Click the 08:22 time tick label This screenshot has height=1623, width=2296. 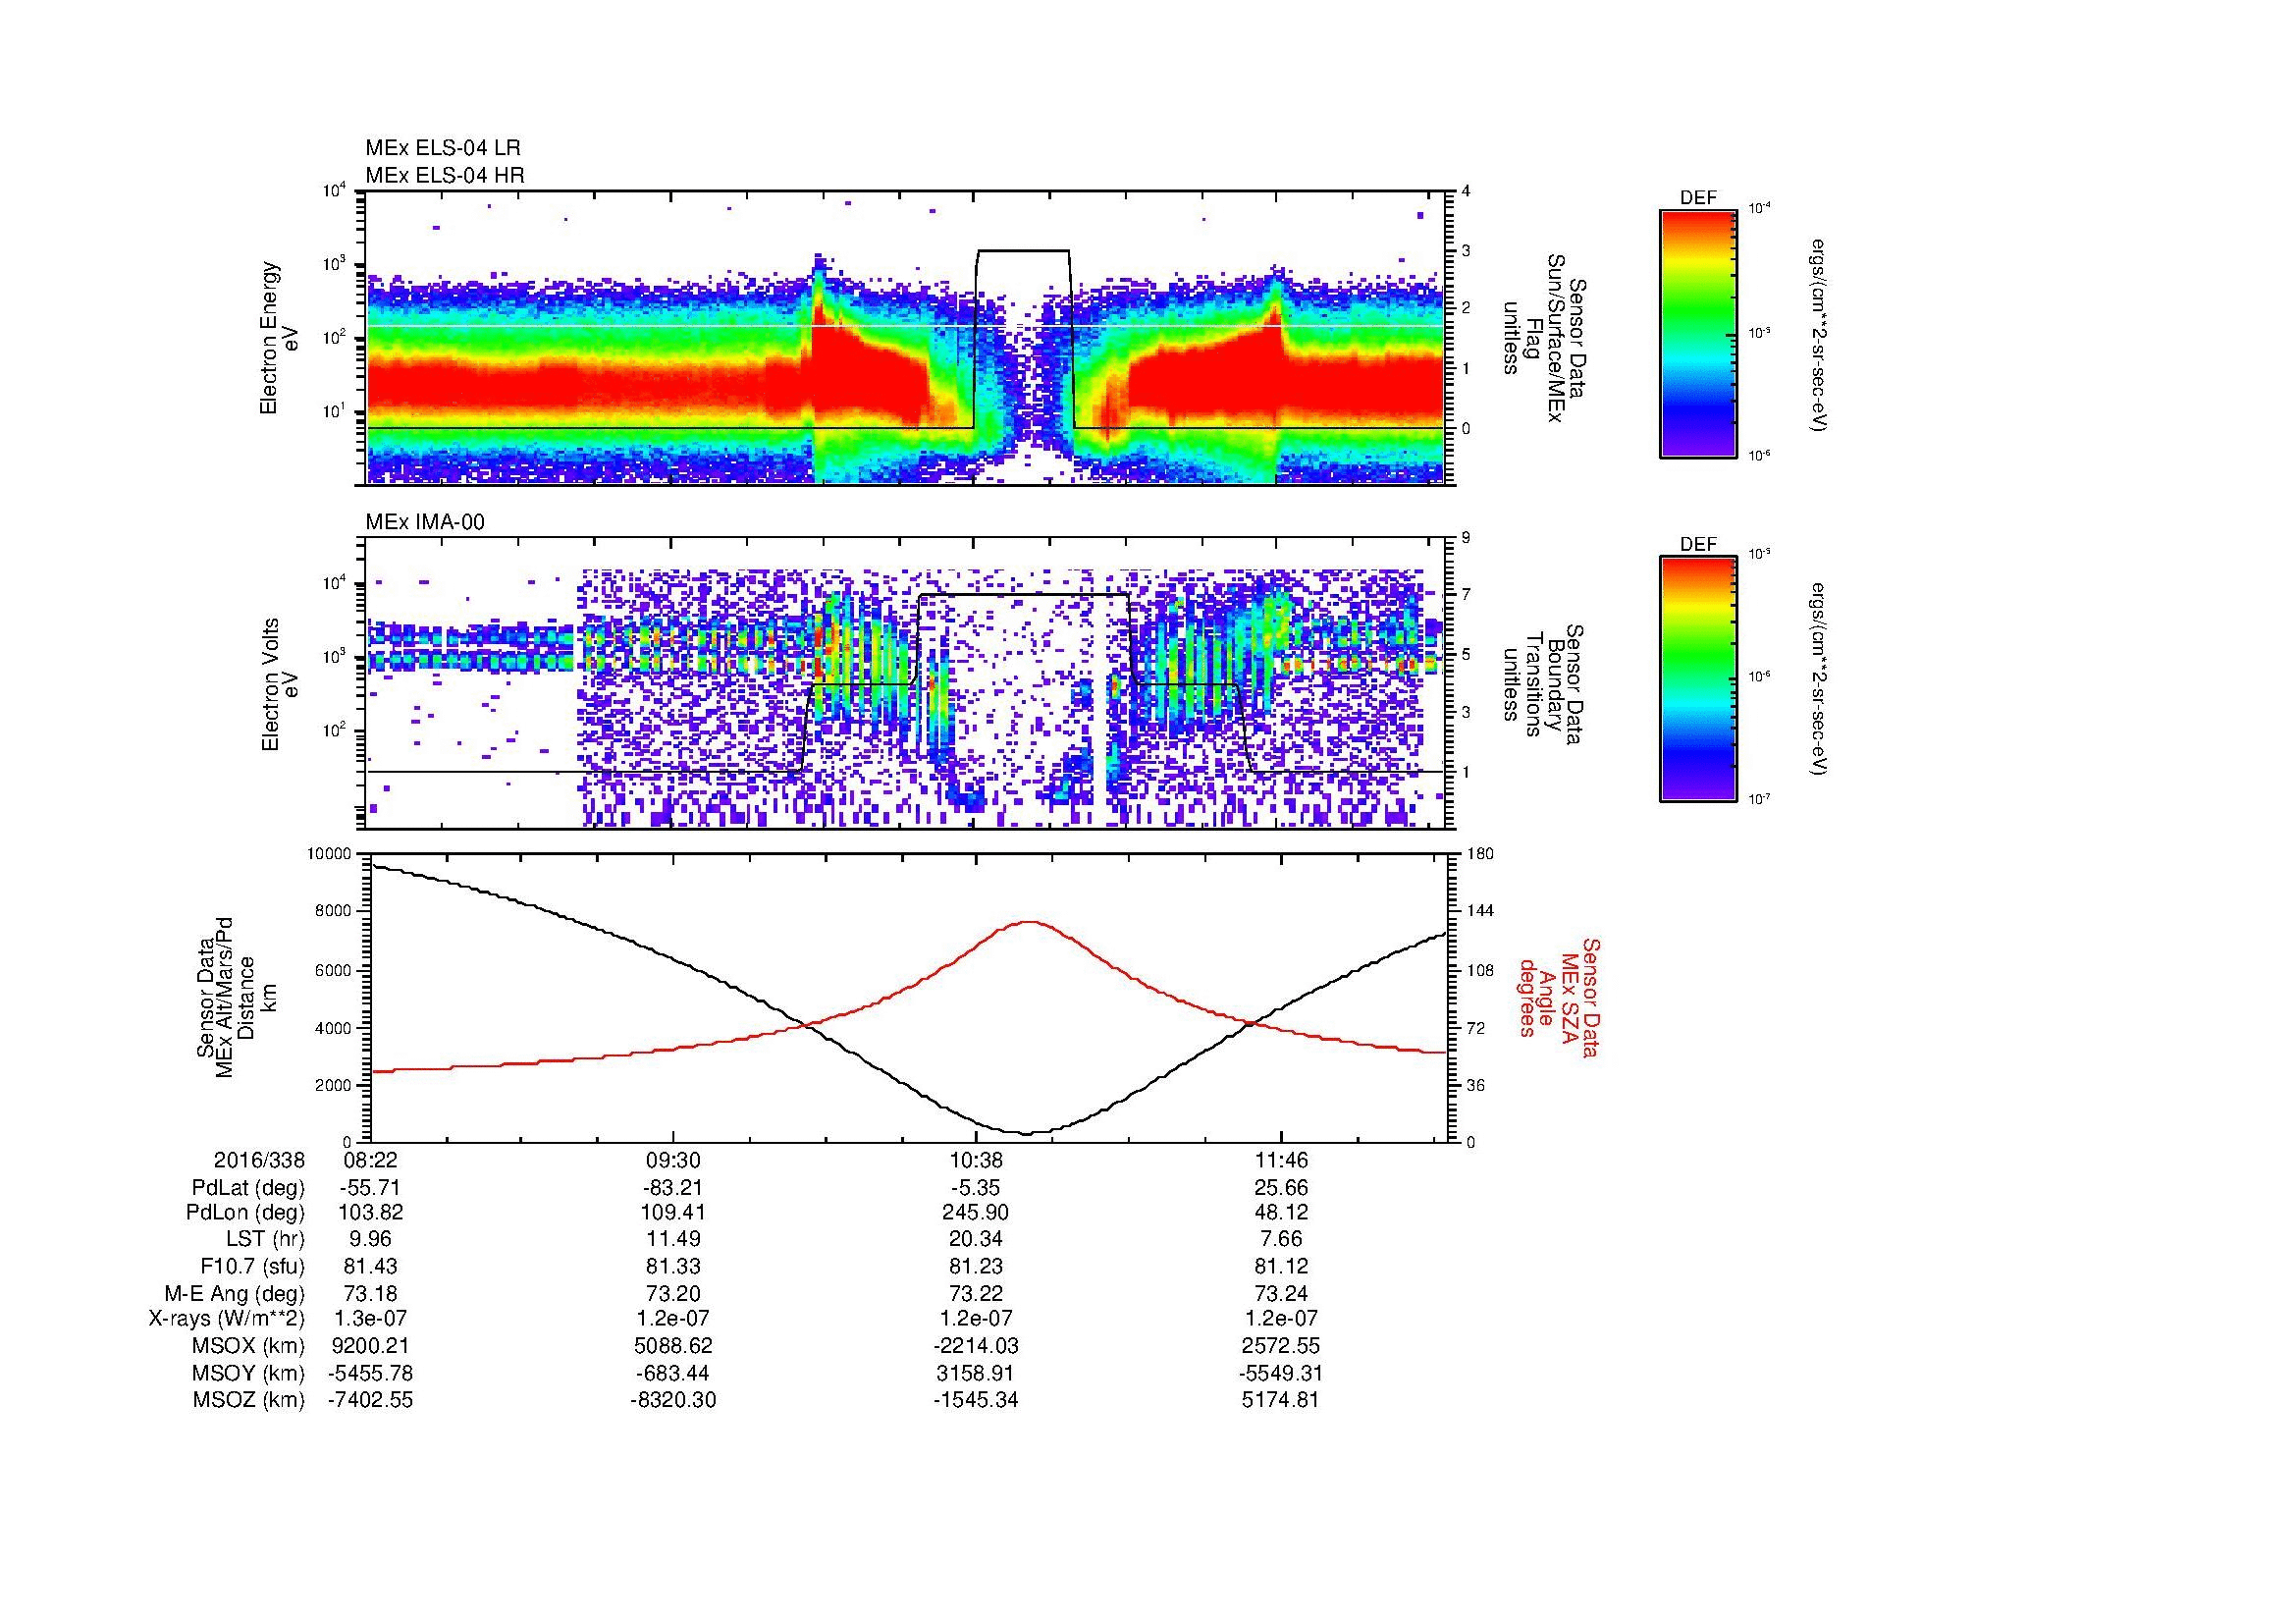(371, 1161)
